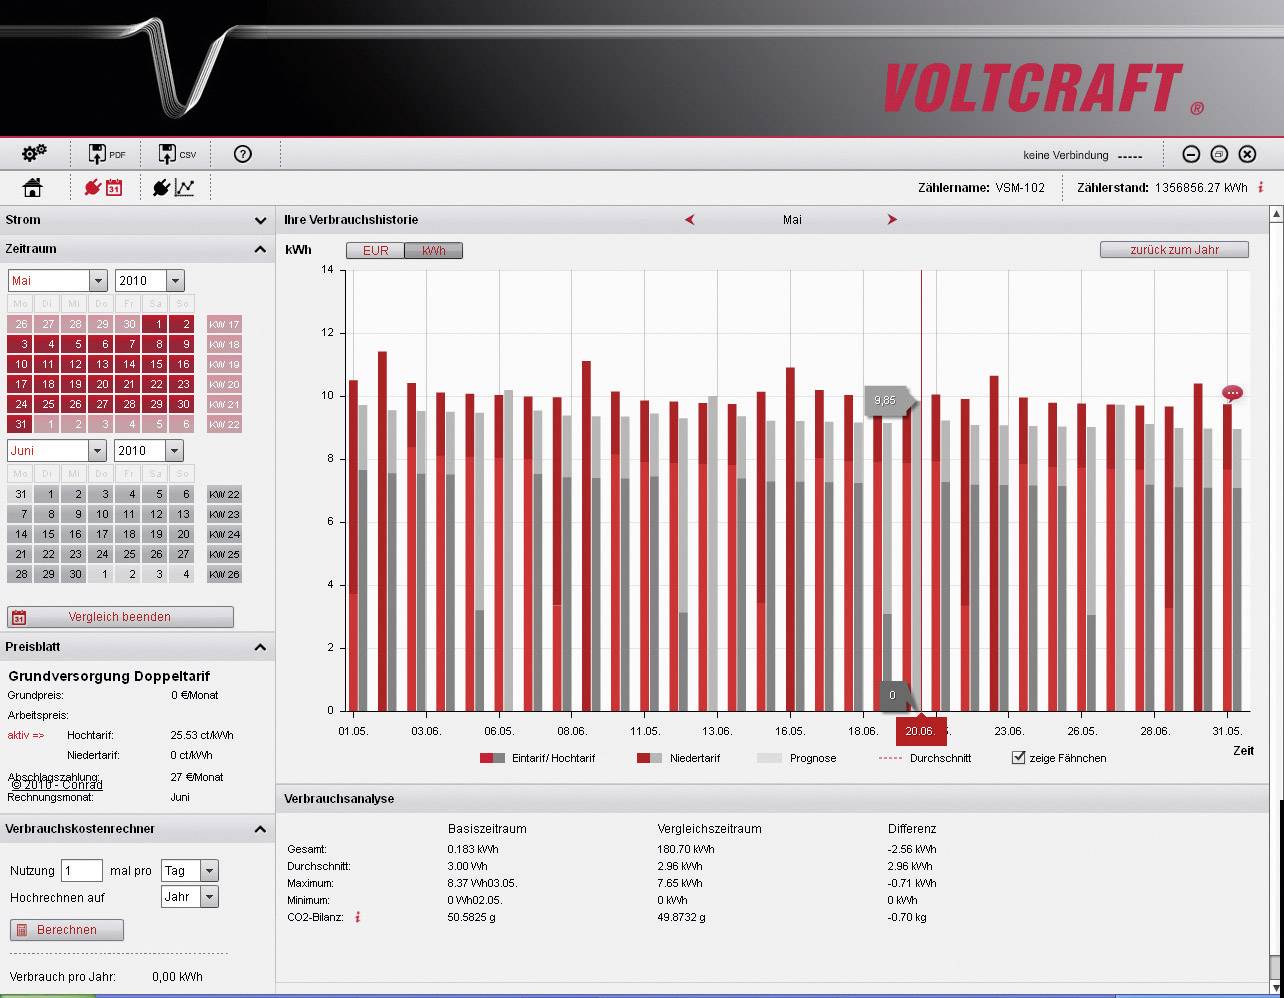Click the Prognose legend swatch
Screen dimensions: 1284x998
tap(769, 758)
